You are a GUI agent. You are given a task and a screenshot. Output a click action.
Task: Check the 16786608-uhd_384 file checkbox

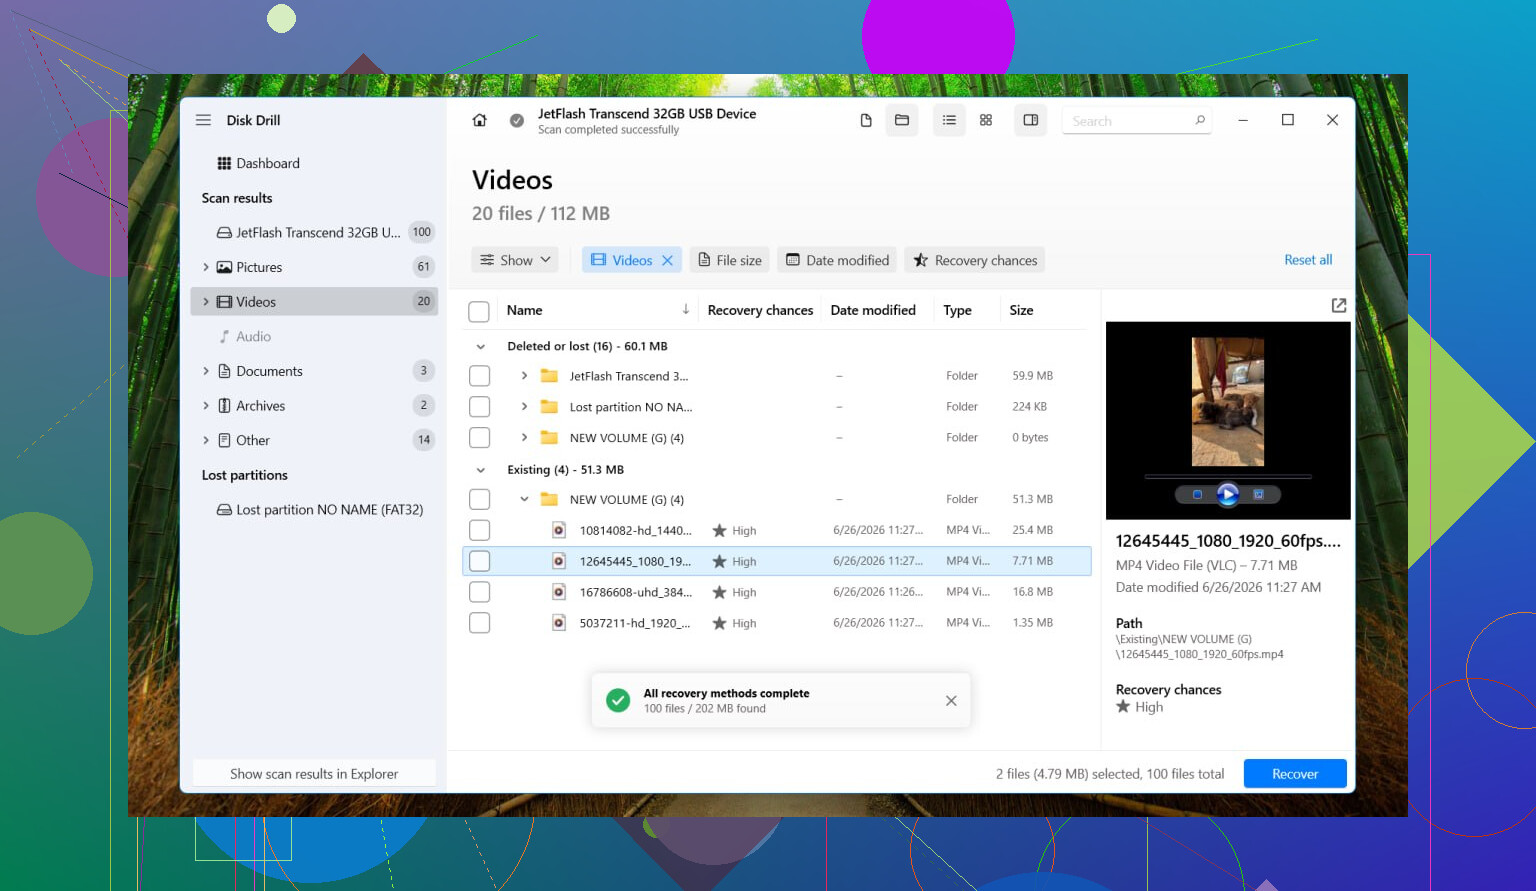click(x=480, y=592)
